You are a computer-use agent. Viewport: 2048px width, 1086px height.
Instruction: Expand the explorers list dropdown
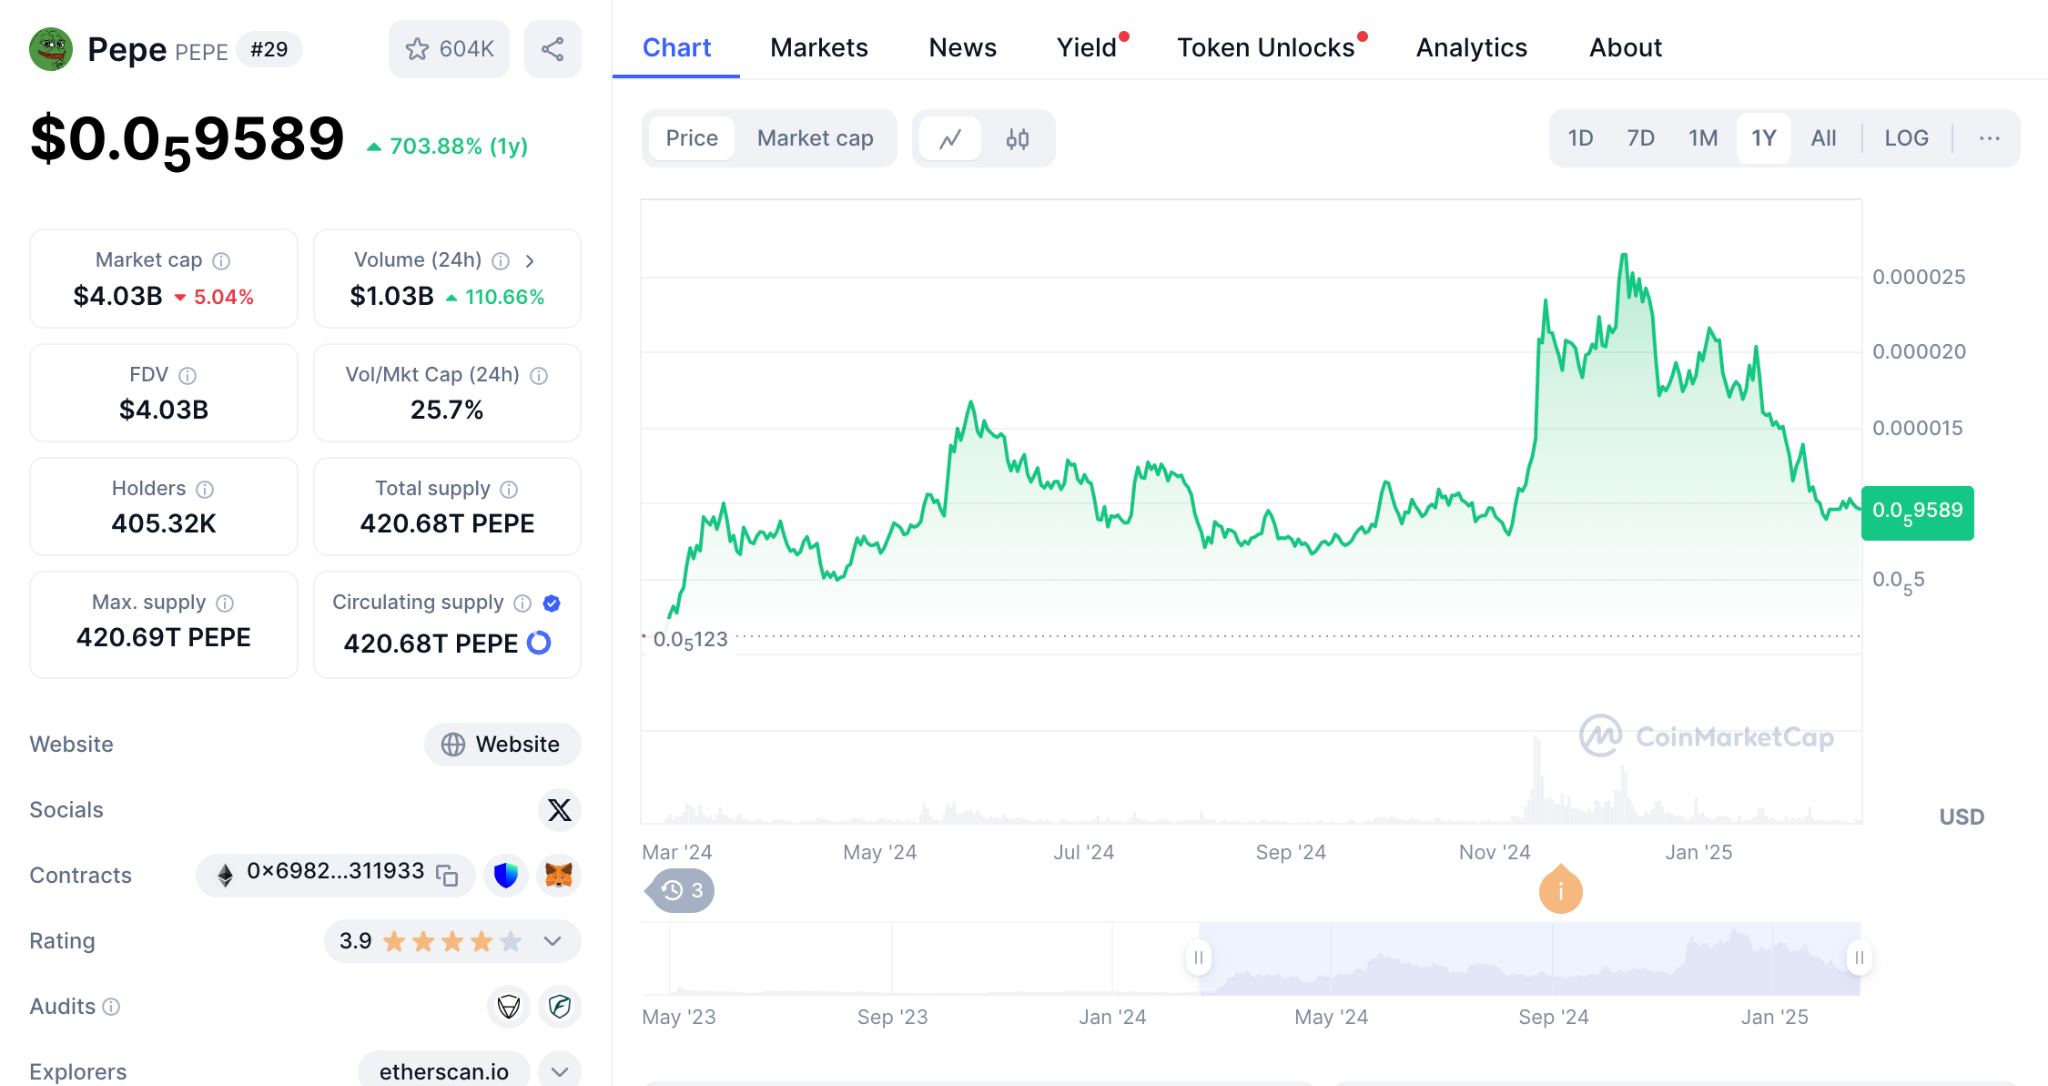pyautogui.click(x=560, y=1071)
